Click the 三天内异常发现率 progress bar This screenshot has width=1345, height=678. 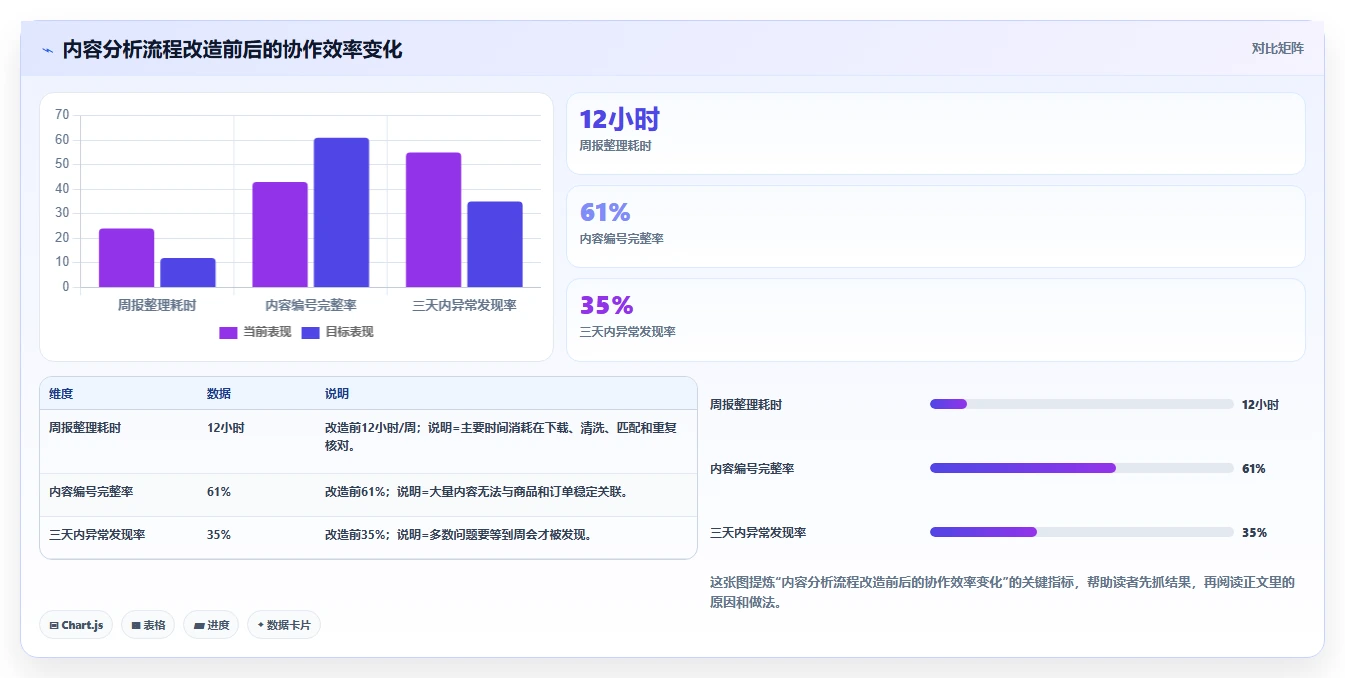pyautogui.click(x=1081, y=532)
